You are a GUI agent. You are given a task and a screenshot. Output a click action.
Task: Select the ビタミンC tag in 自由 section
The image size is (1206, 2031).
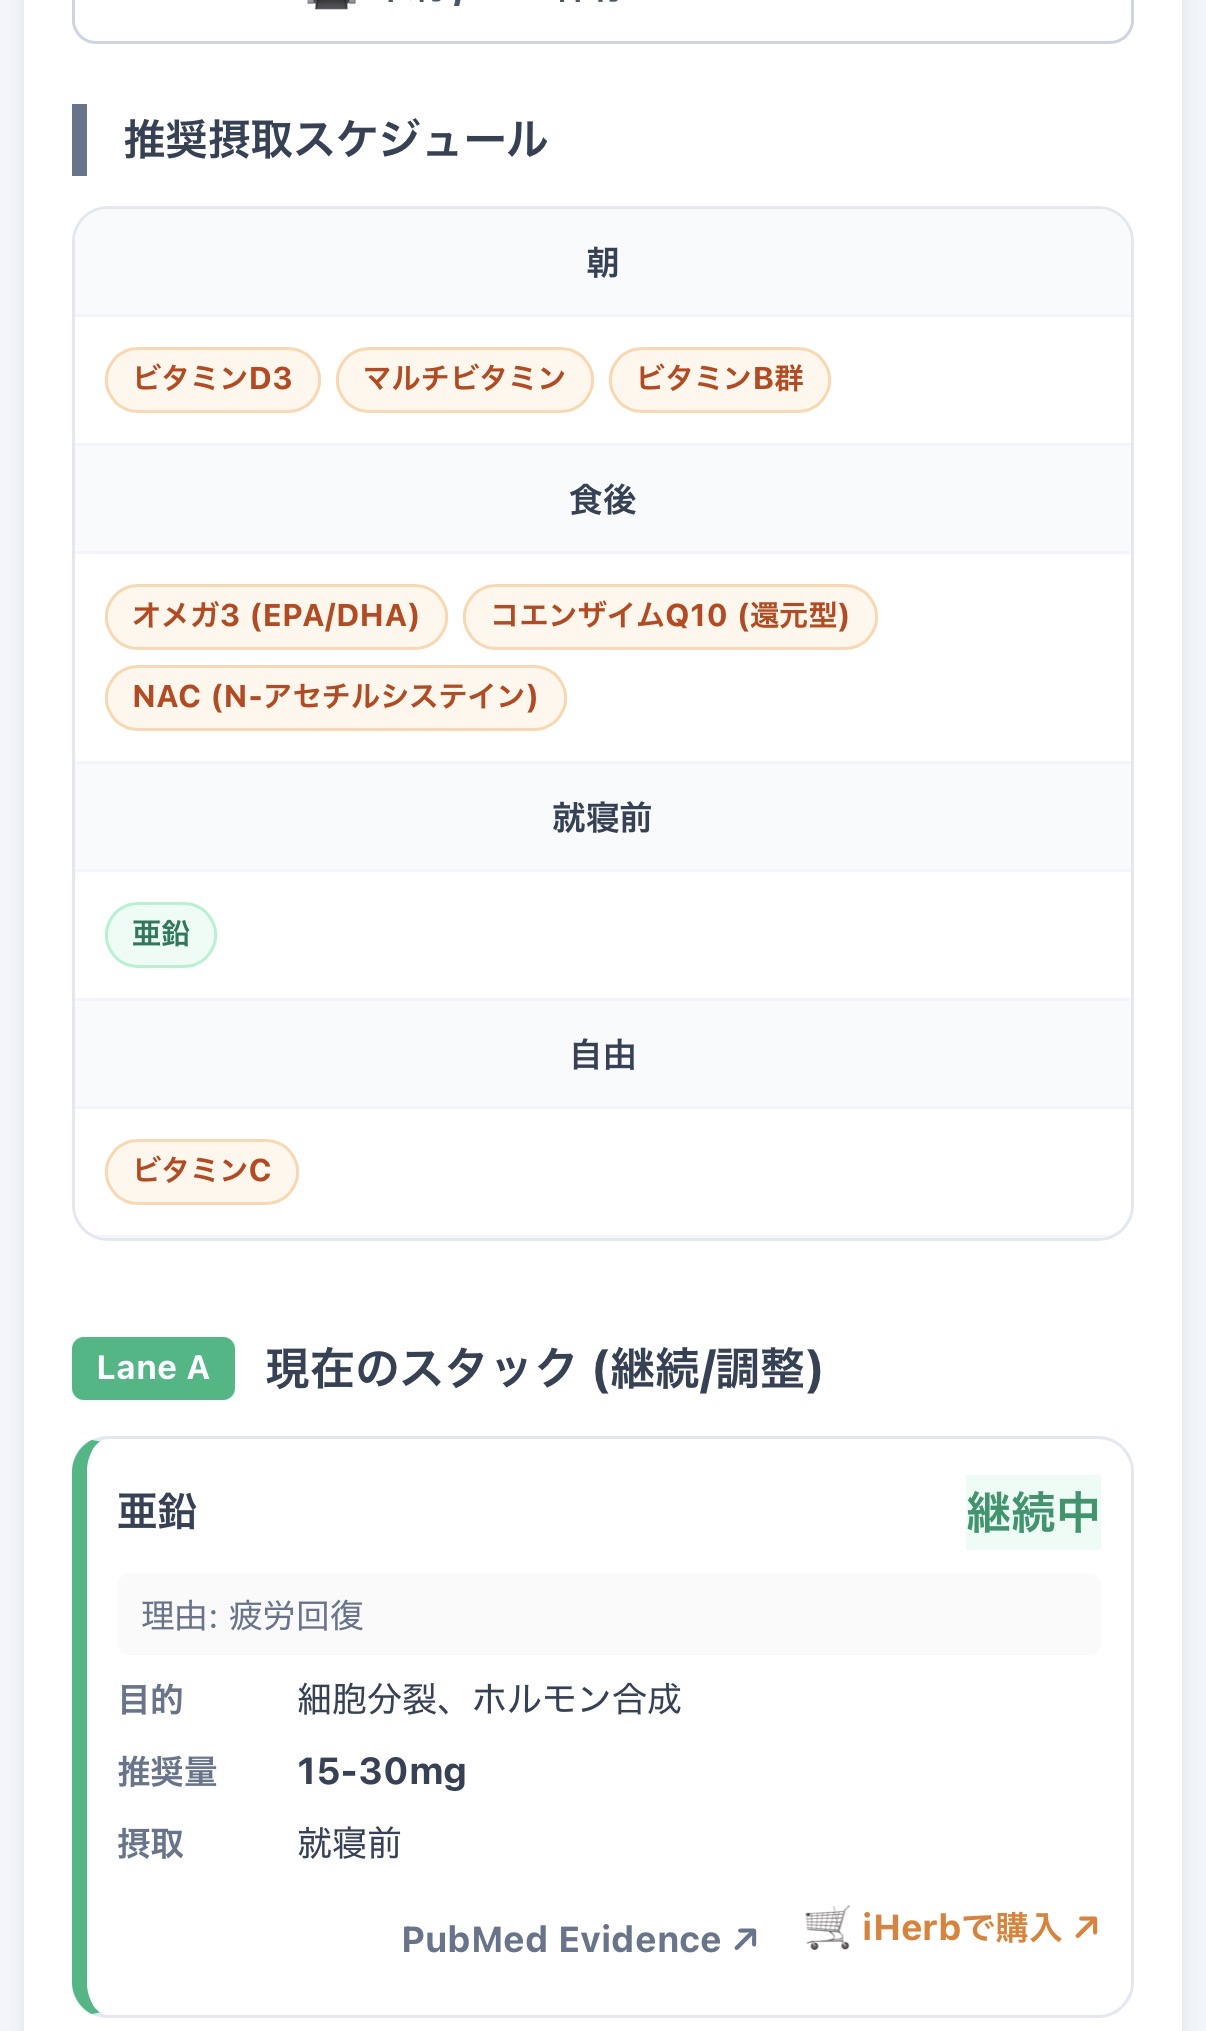[200, 1172]
